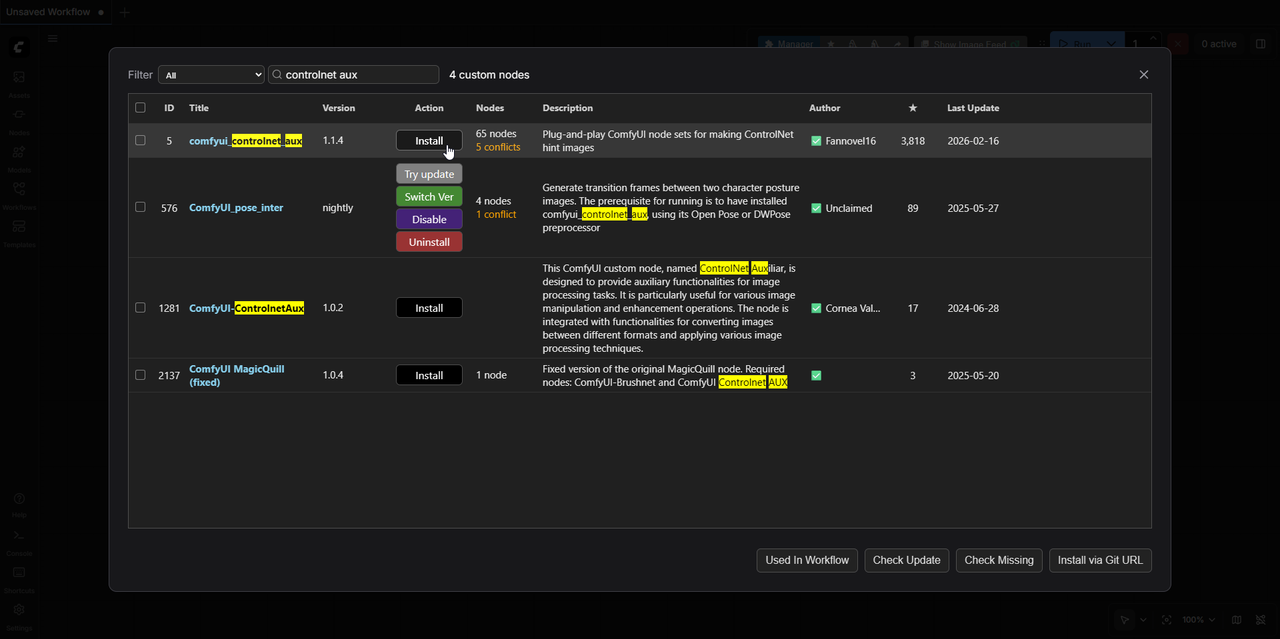
Task: Sort the table by Nodes column
Action: pos(490,108)
